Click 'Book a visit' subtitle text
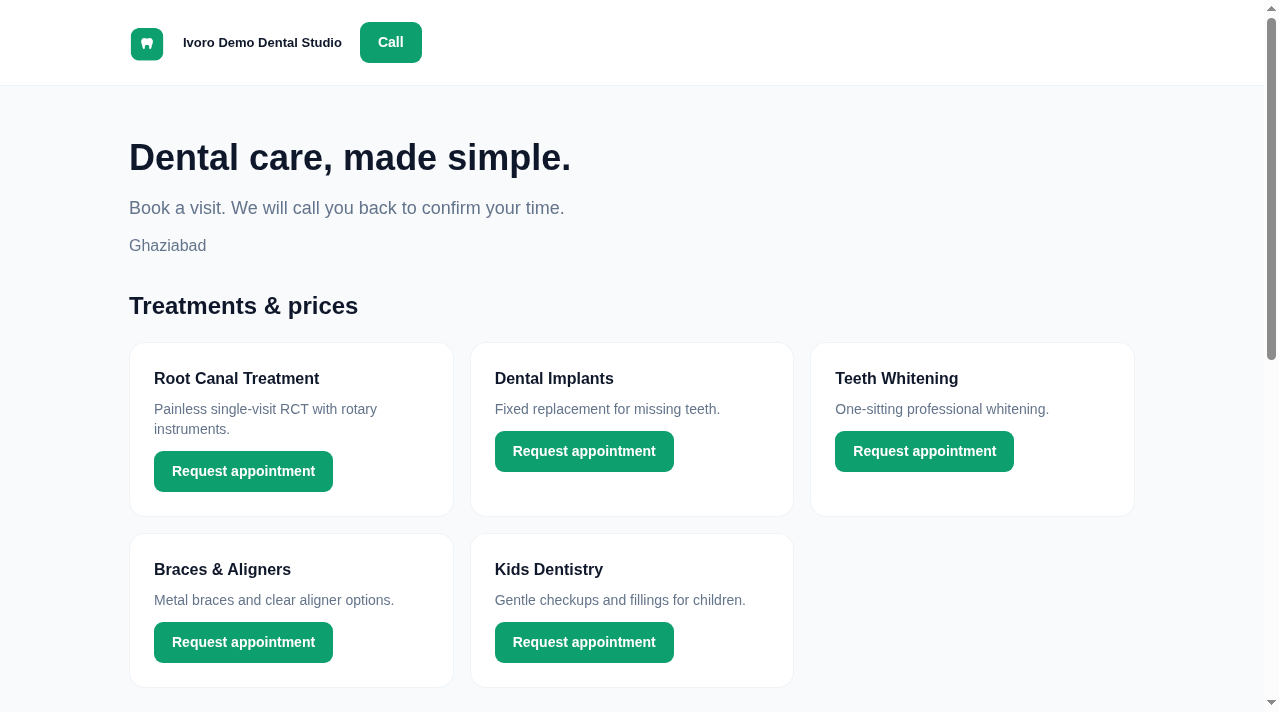The width and height of the screenshot is (1279, 712). click(x=347, y=208)
